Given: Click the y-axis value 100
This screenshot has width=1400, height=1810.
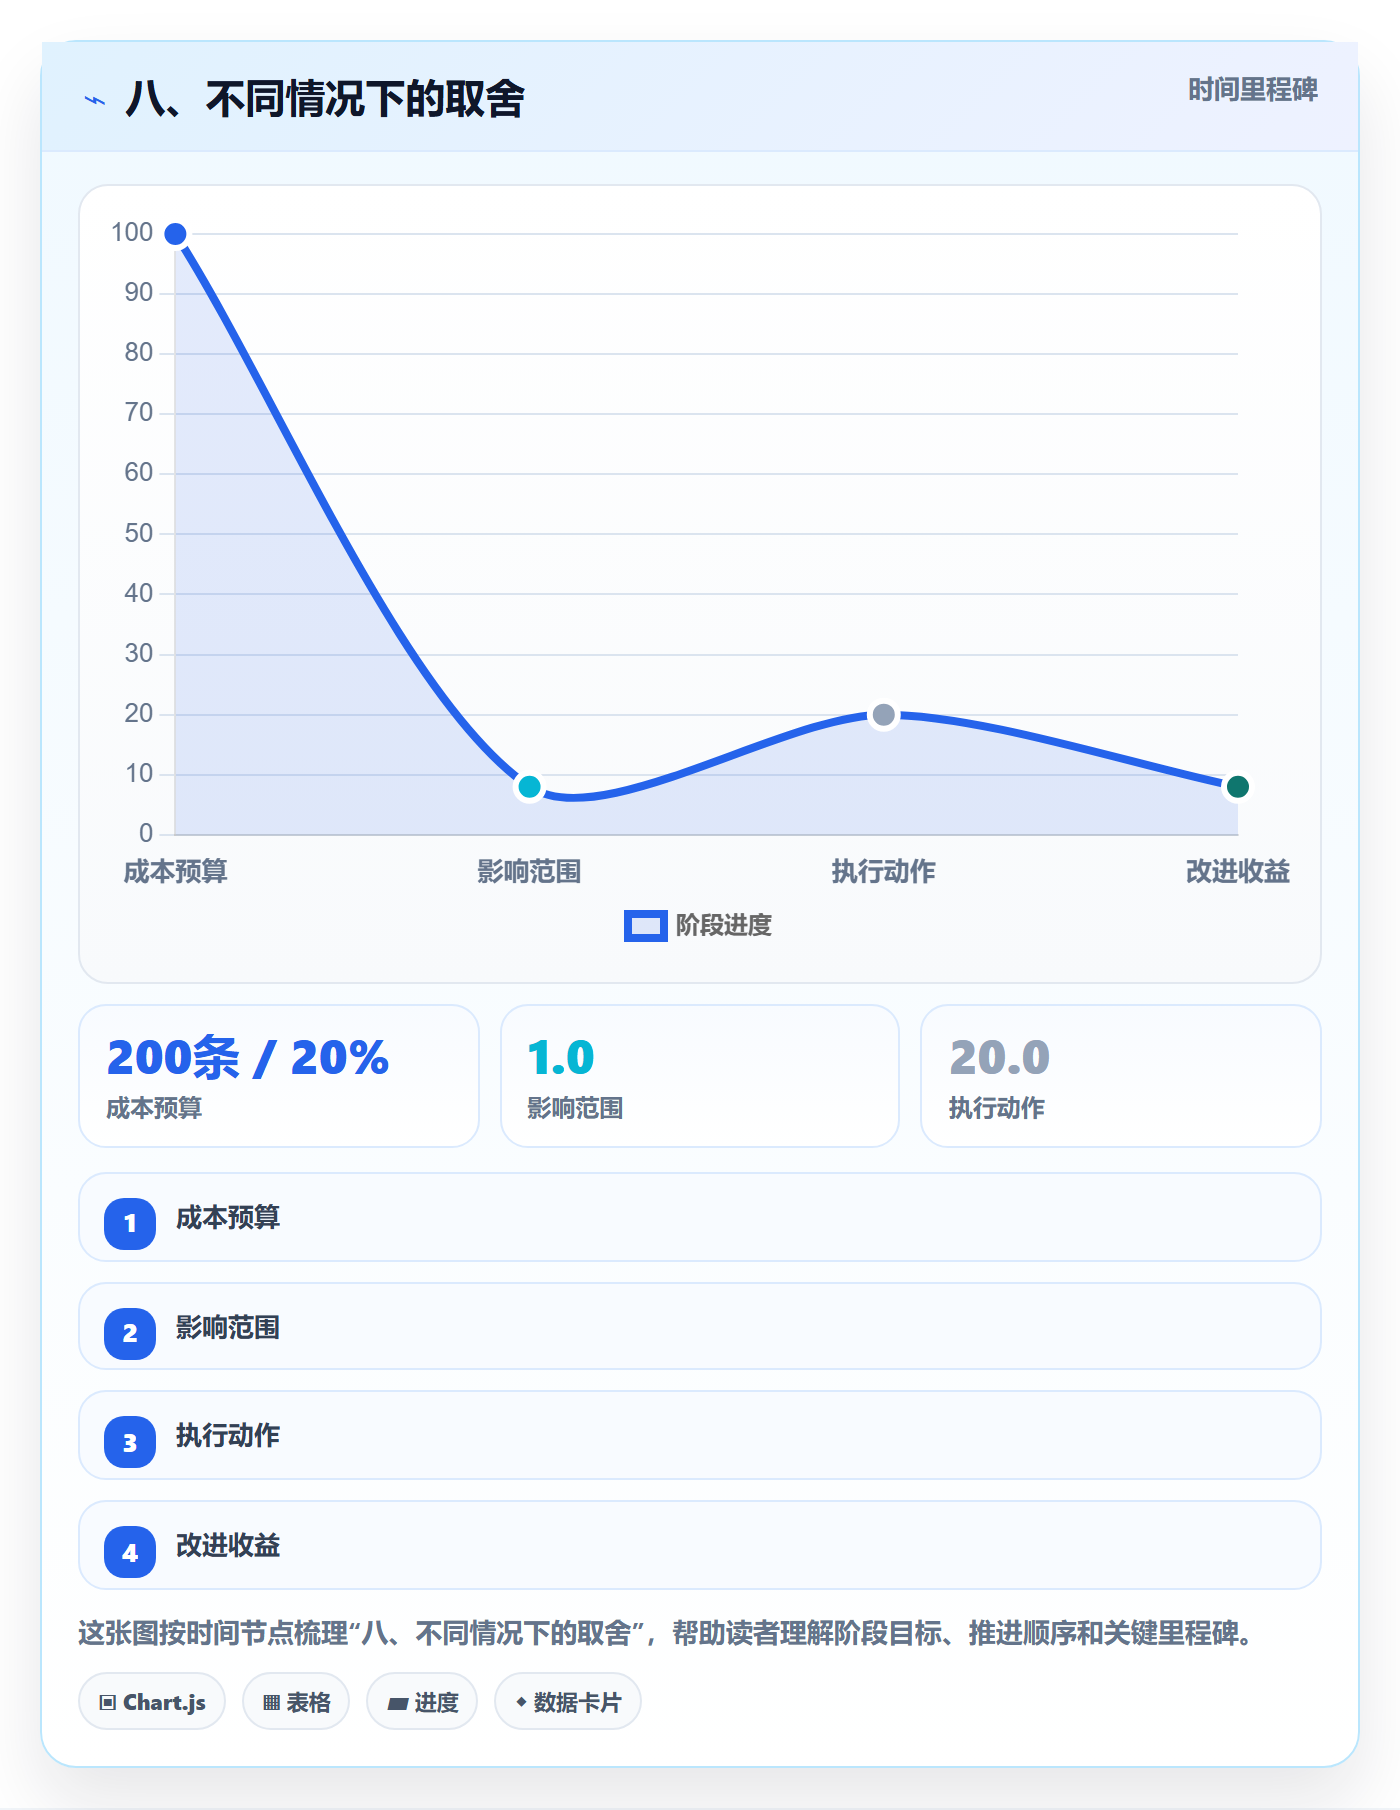Looking at the screenshot, I should (132, 233).
